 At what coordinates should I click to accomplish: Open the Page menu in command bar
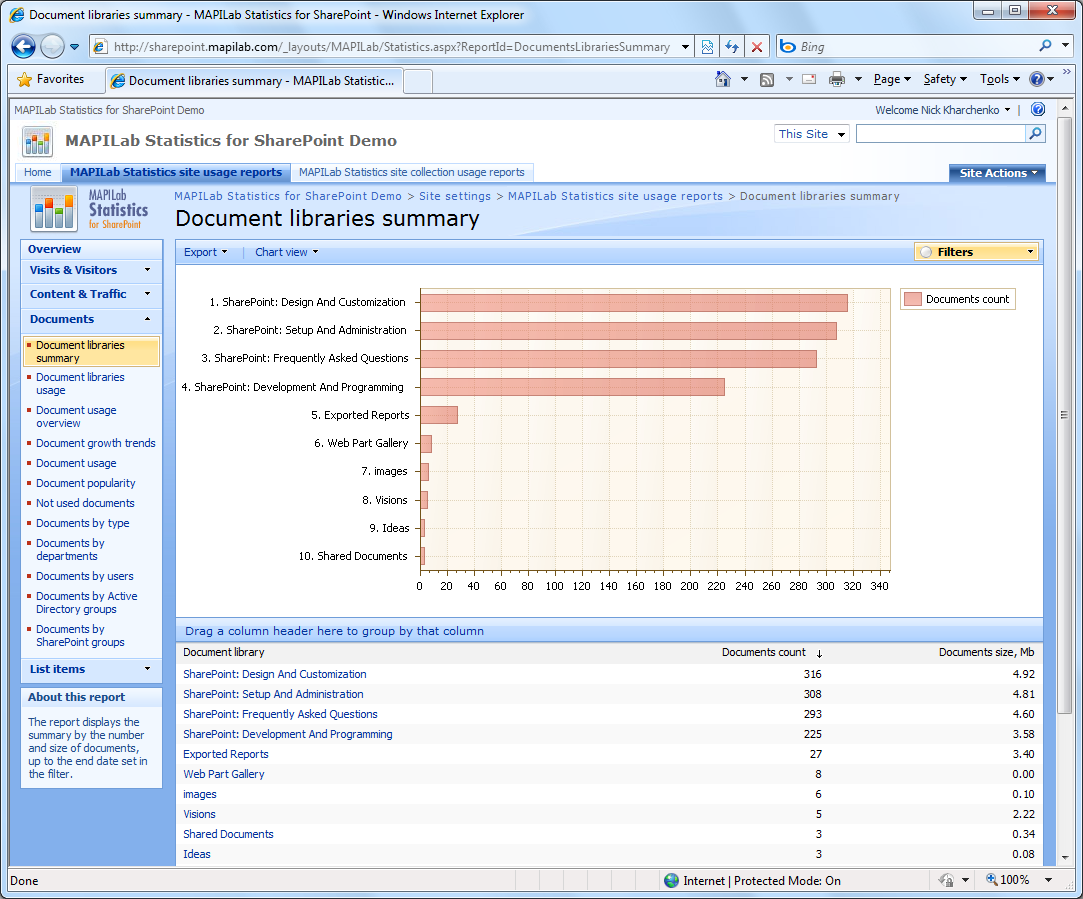click(x=892, y=79)
